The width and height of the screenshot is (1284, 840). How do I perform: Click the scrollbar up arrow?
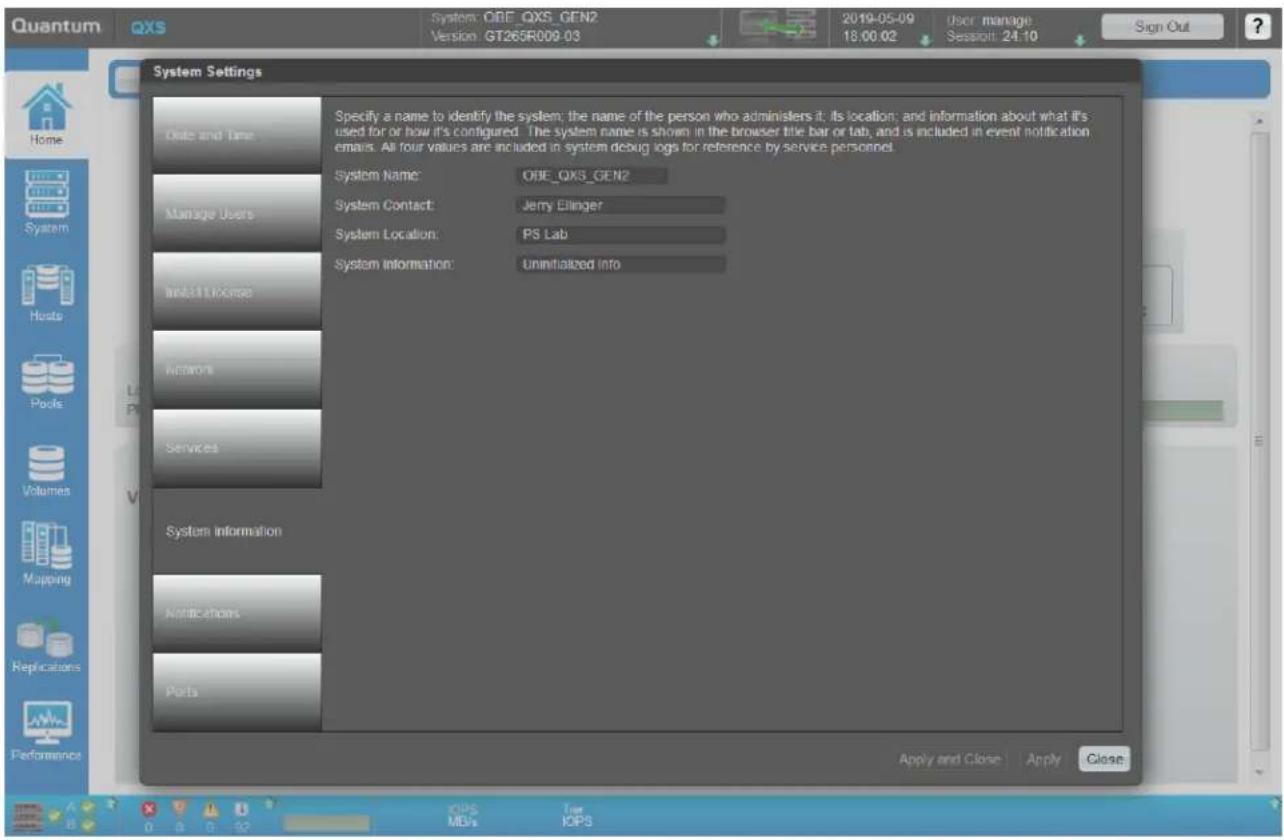(1259, 119)
